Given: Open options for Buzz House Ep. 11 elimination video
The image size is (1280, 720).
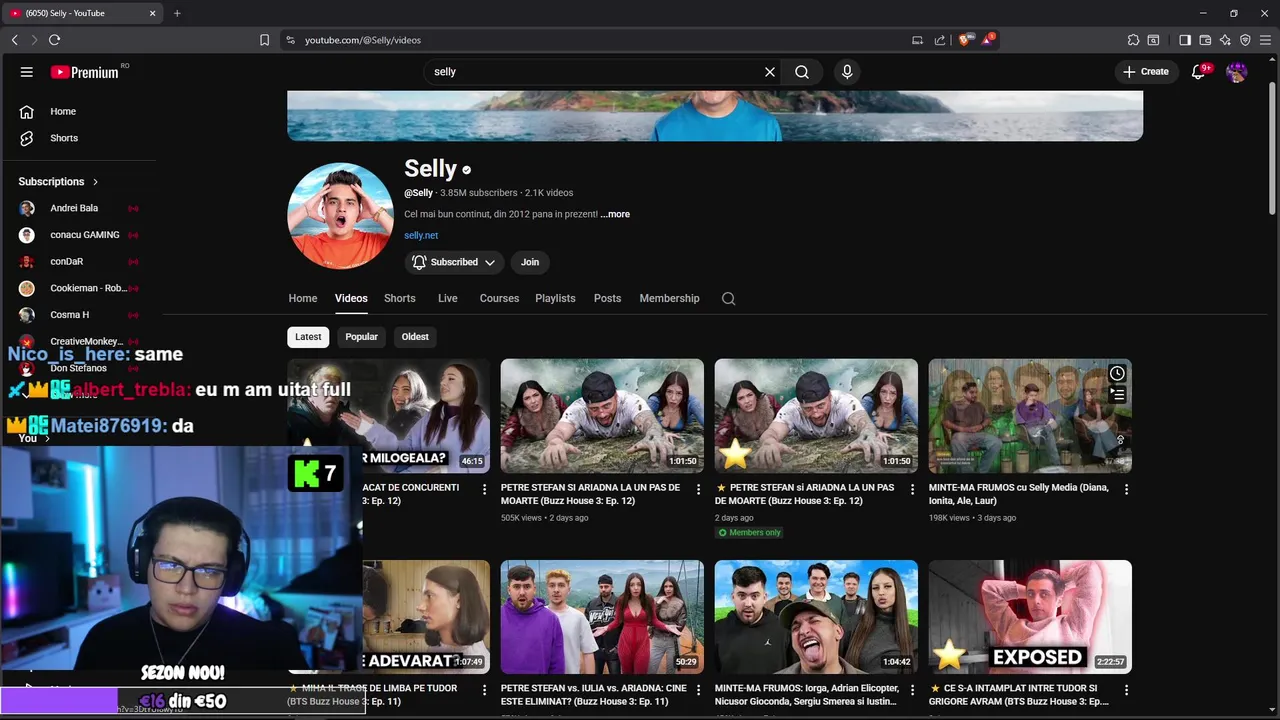Looking at the screenshot, I should pyautogui.click(x=699, y=690).
